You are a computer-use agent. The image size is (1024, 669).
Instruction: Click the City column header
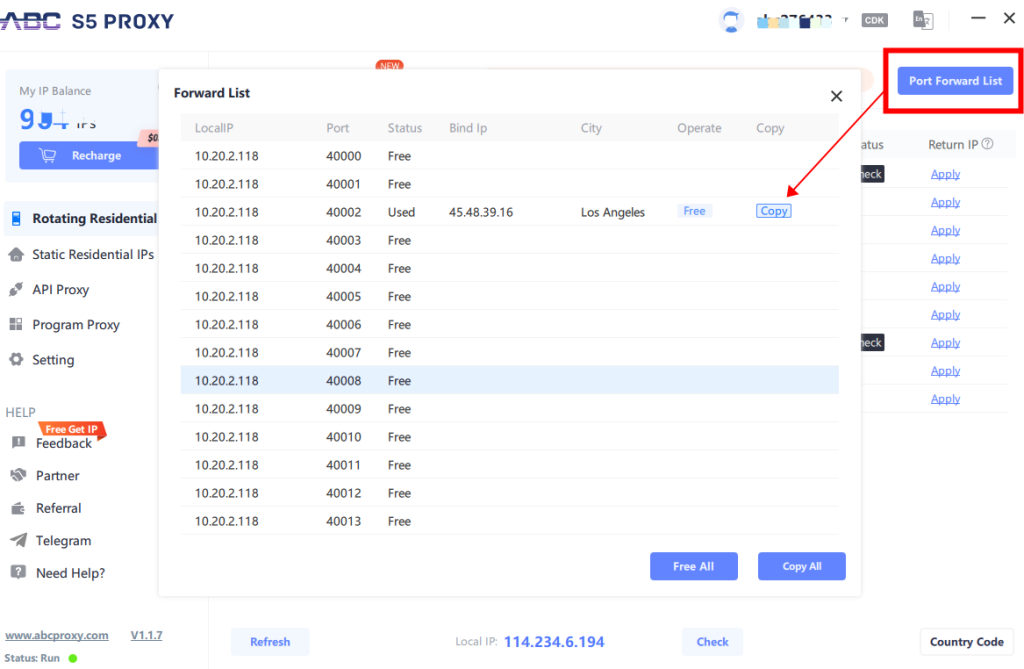pos(591,128)
